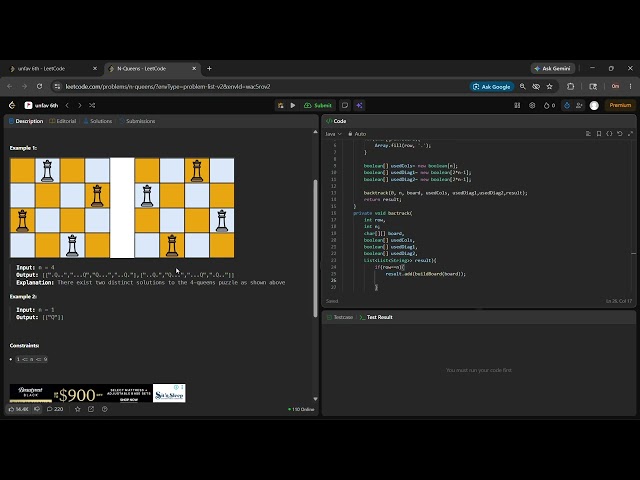Click the description panel scrollbar thumb

[x=315, y=248]
